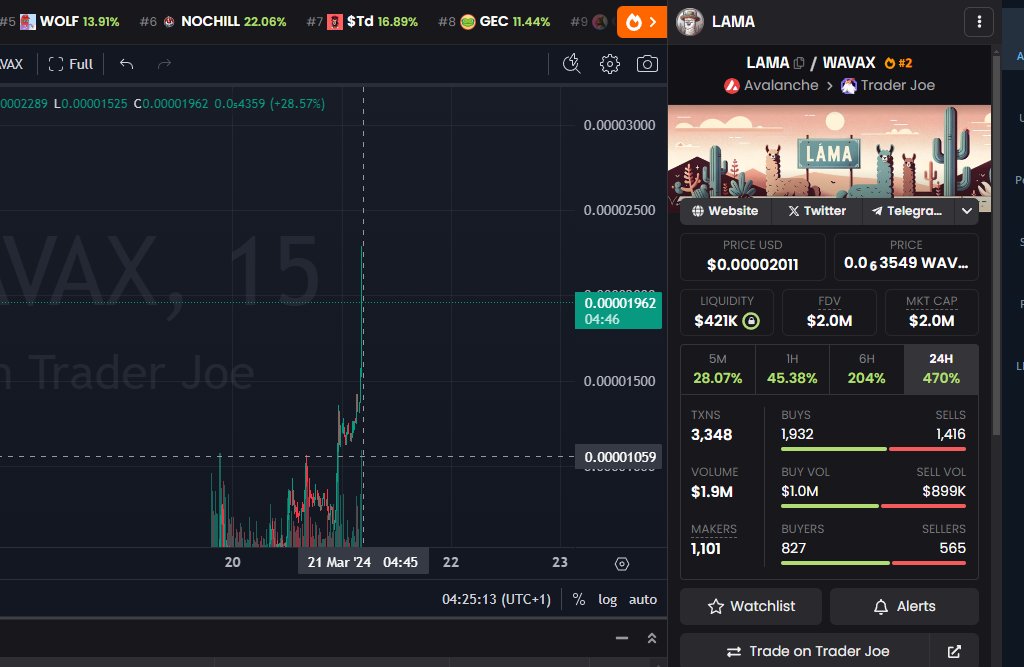Click the price in WAVAX box
This screenshot has height=667, width=1024.
[x=906, y=256]
